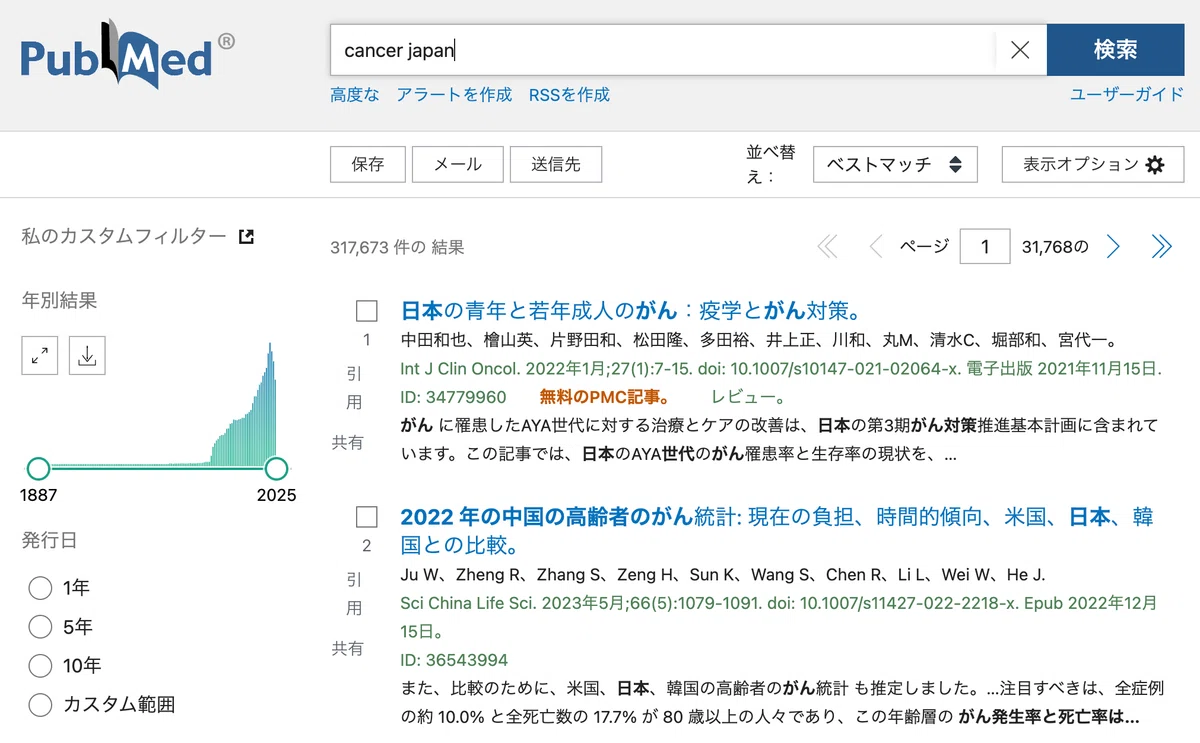Click ID 36543994 text
Screen dimensions: 1200x743
[x=454, y=660]
